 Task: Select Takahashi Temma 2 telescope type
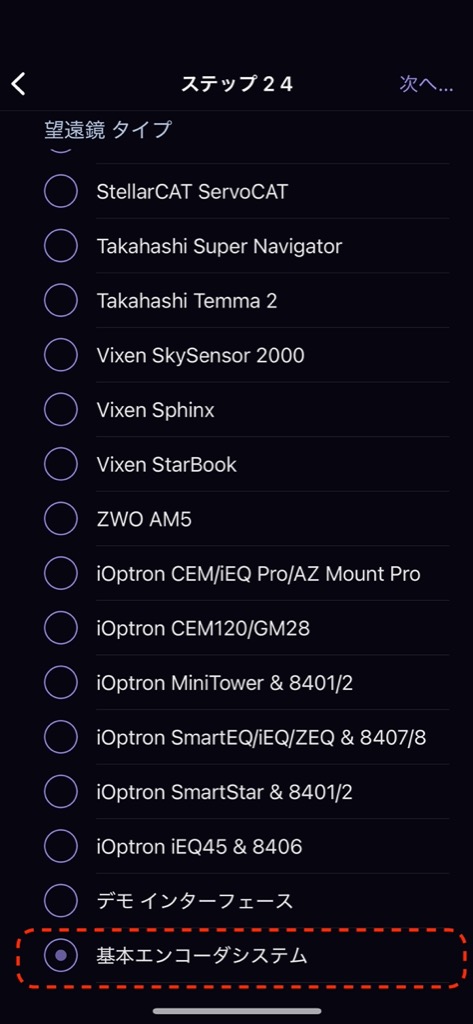(x=61, y=300)
